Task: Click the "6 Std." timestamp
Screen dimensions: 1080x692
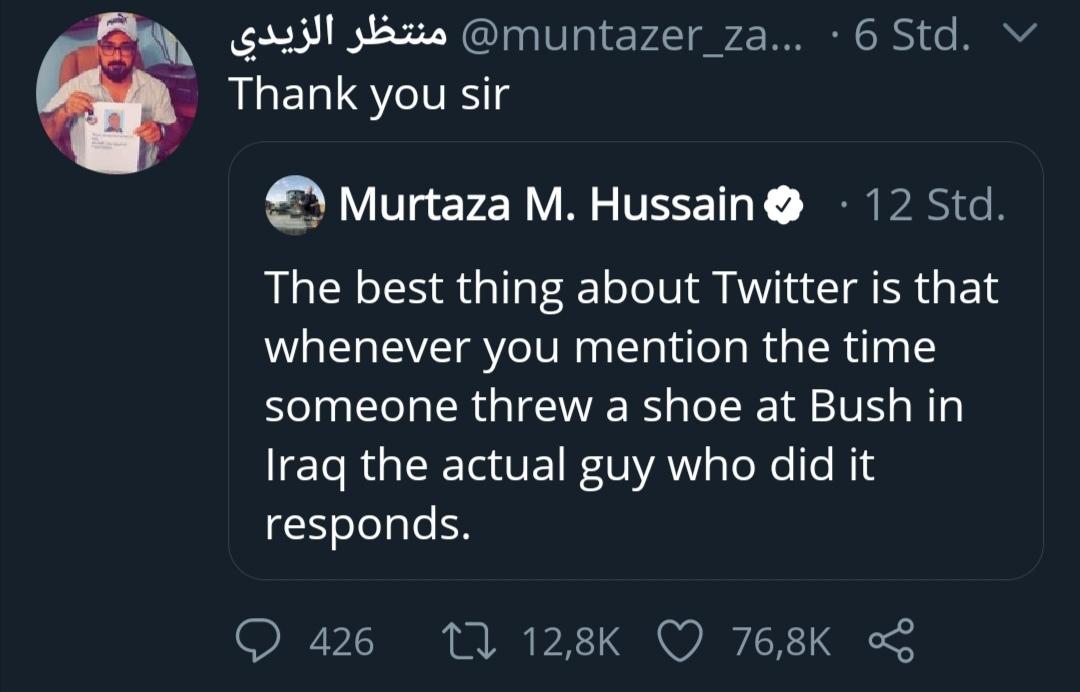Action: pyautogui.click(x=916, y=38)
